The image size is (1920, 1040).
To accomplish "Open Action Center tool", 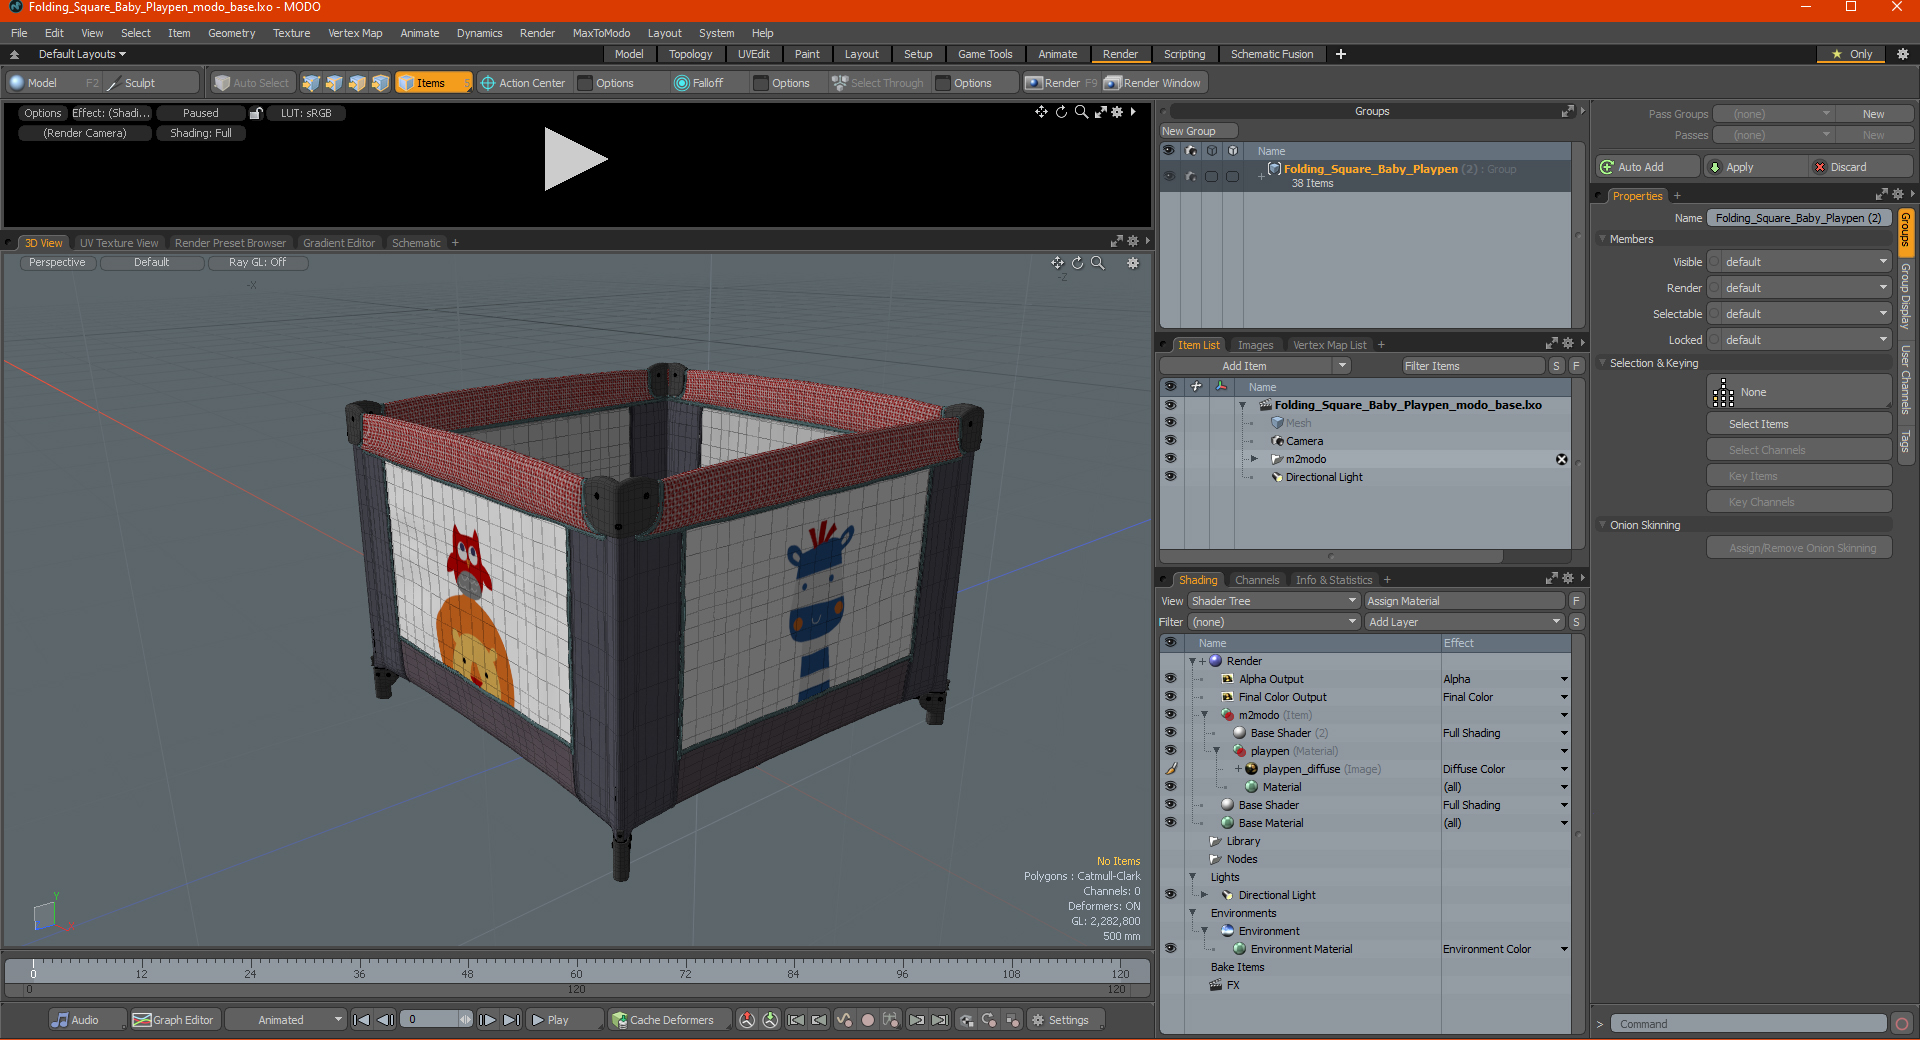I will [523, 83].
